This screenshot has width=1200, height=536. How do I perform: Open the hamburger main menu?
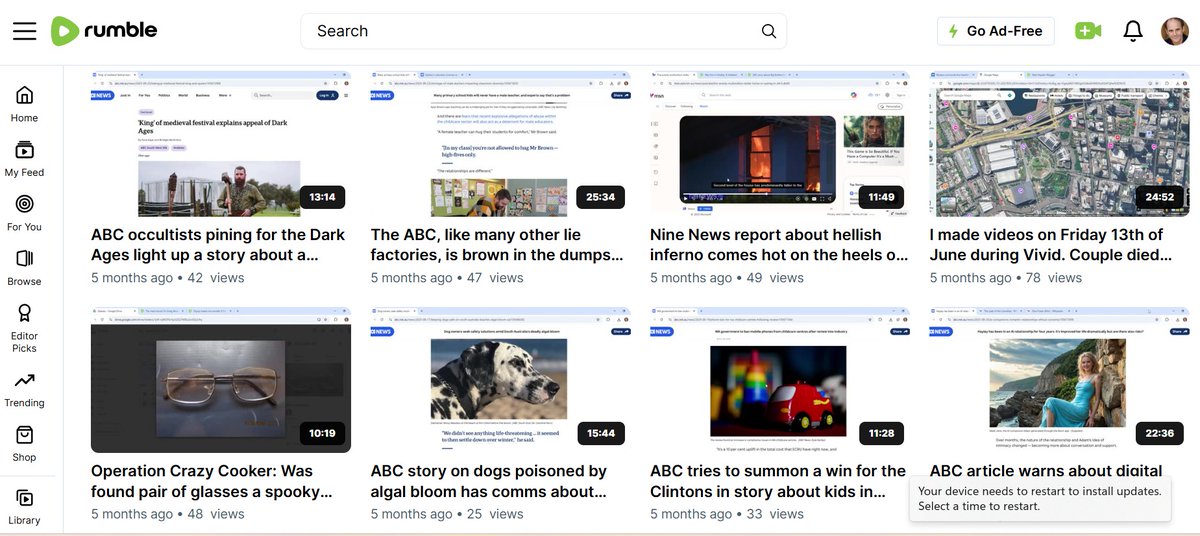pos(24,31)
